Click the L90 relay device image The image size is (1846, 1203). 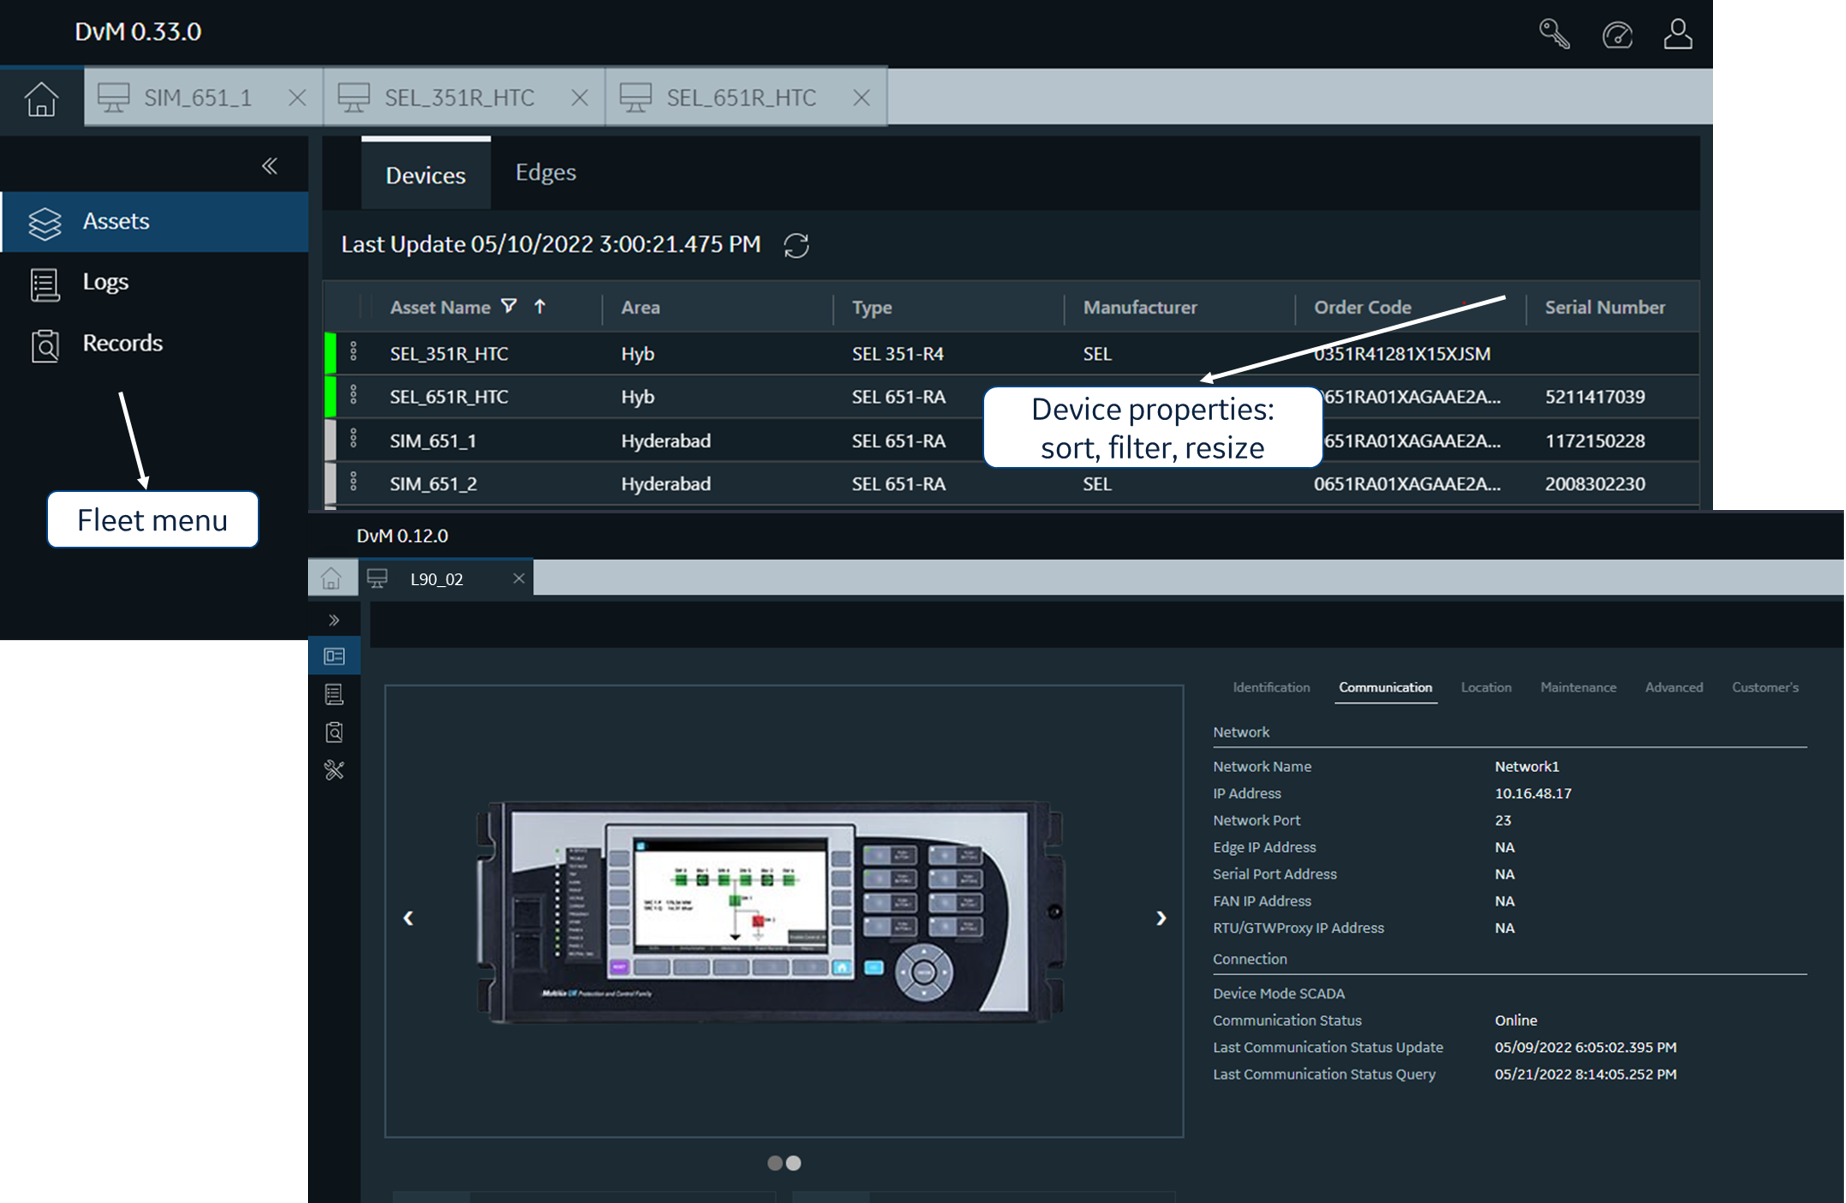click(x=771, y=911)
